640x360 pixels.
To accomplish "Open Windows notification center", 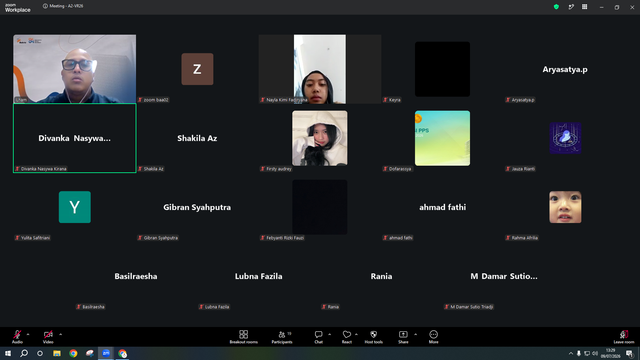I will [629, 353].
